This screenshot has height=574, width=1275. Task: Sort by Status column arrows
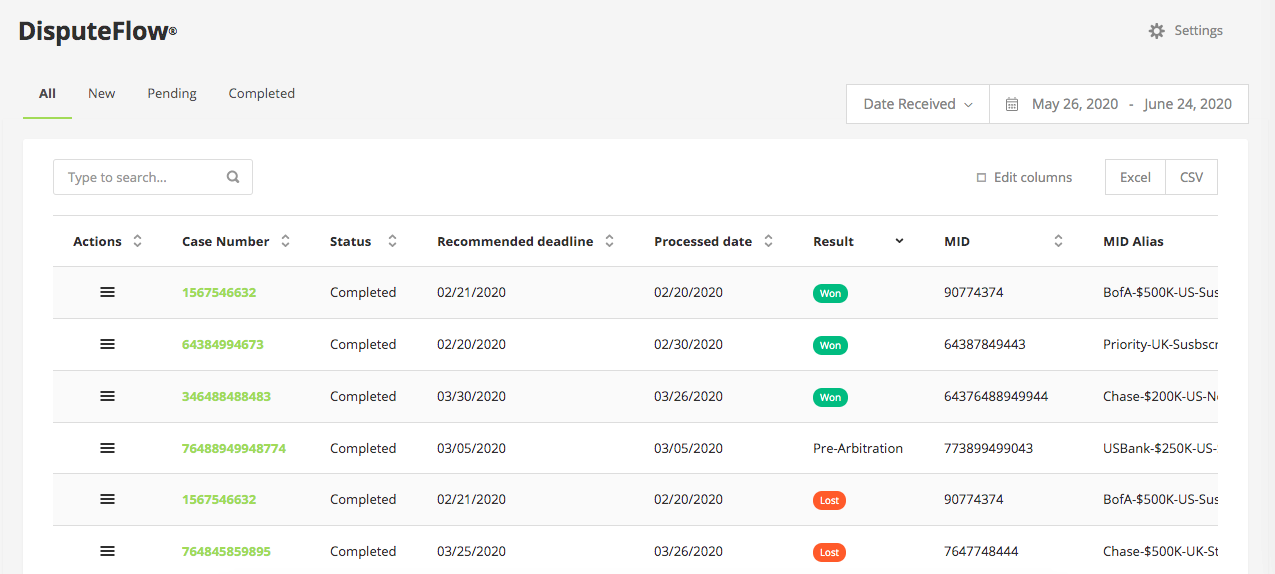pyautogui.click(x=392, y=241)
